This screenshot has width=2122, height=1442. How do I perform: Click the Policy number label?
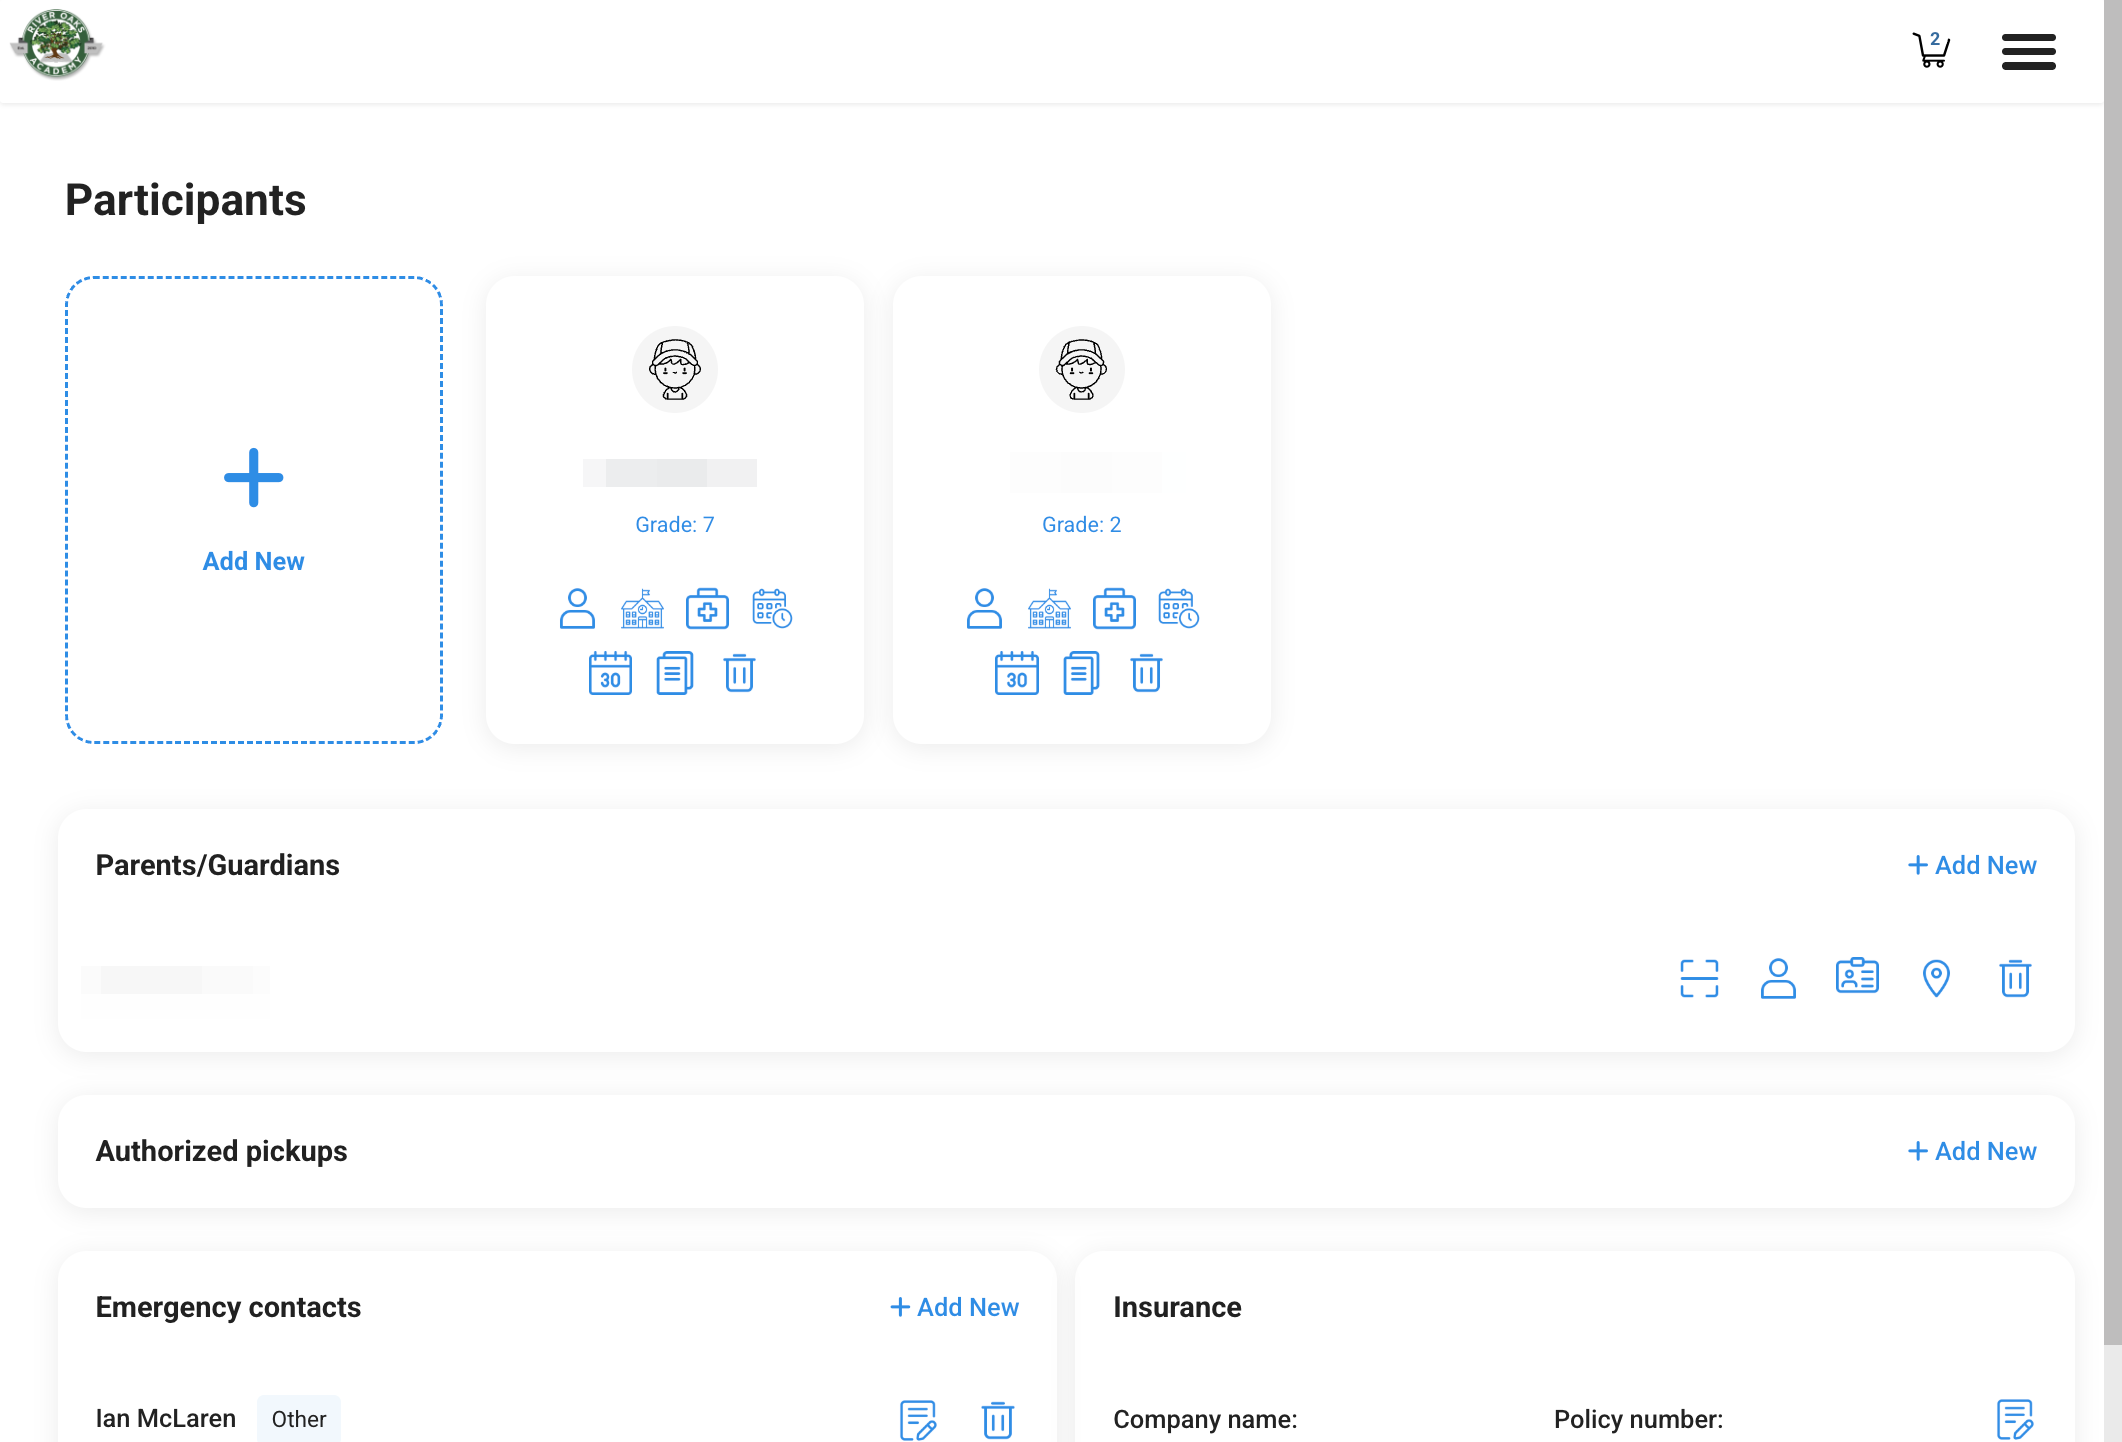1638,1419
